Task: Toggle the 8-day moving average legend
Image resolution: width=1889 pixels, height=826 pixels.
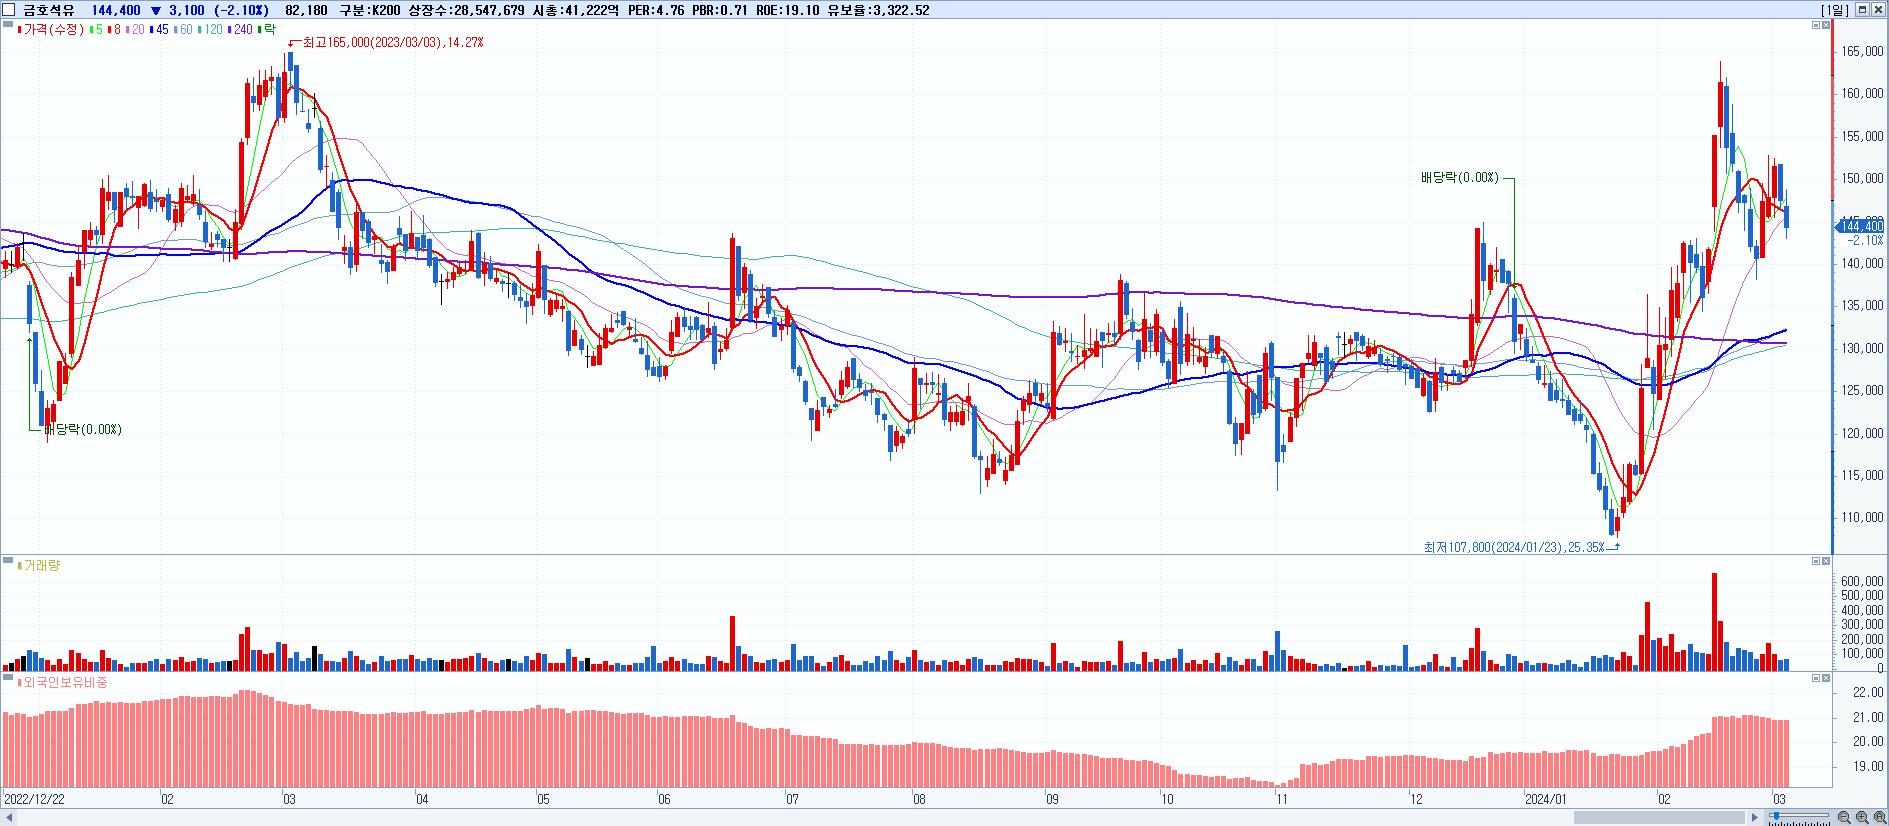Action: [x=116, y=30]
